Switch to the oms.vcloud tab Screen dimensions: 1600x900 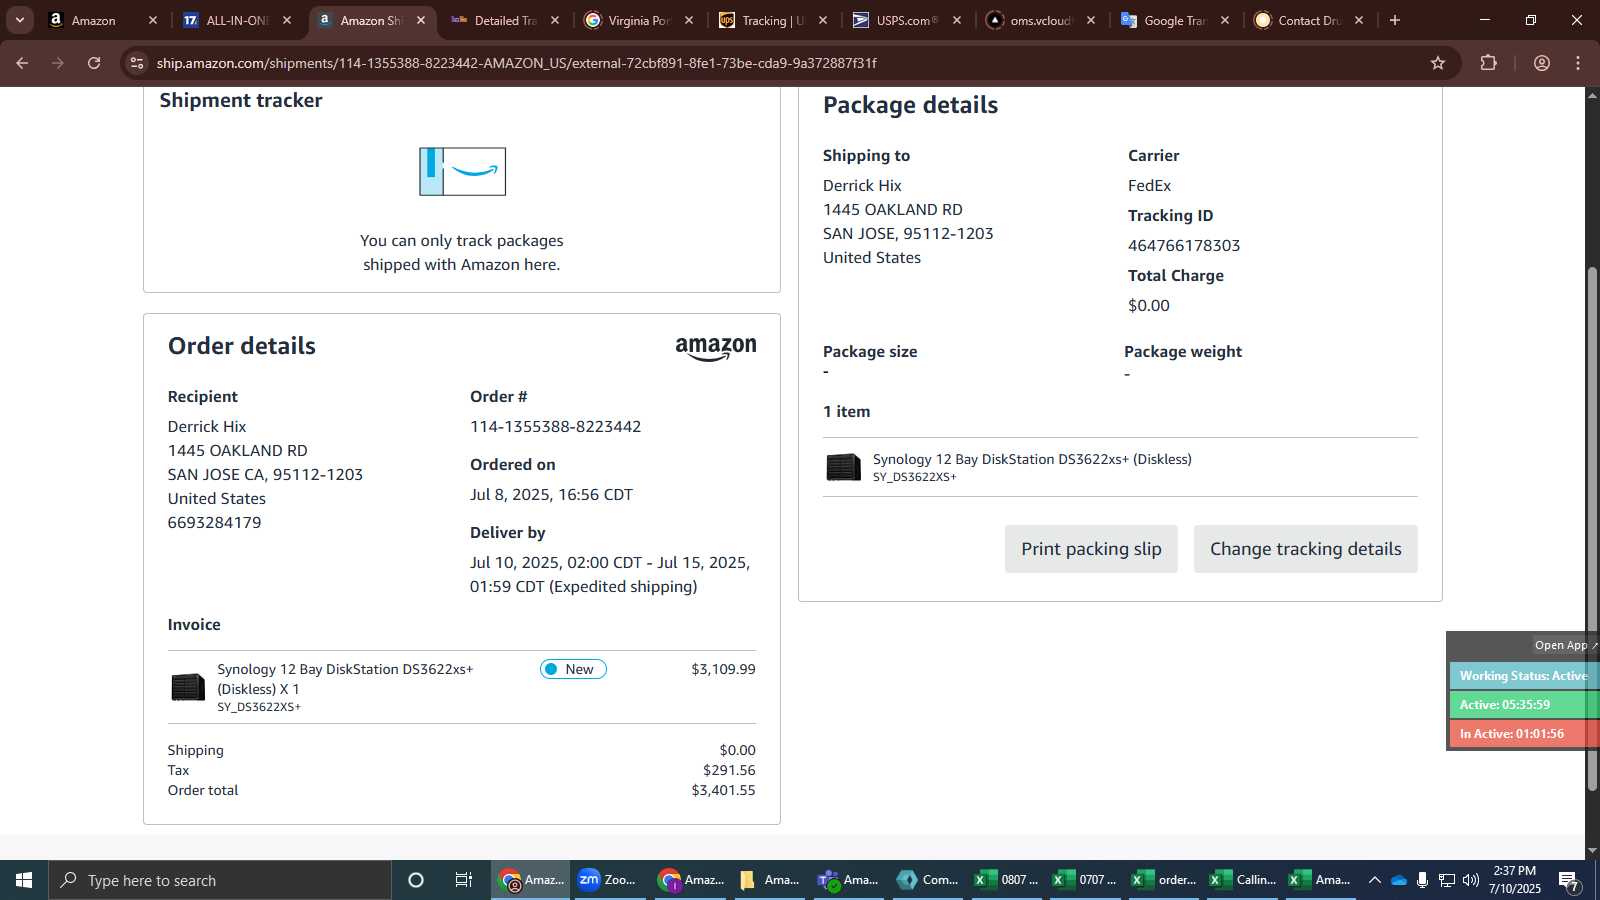click(x=1041, y=20)
